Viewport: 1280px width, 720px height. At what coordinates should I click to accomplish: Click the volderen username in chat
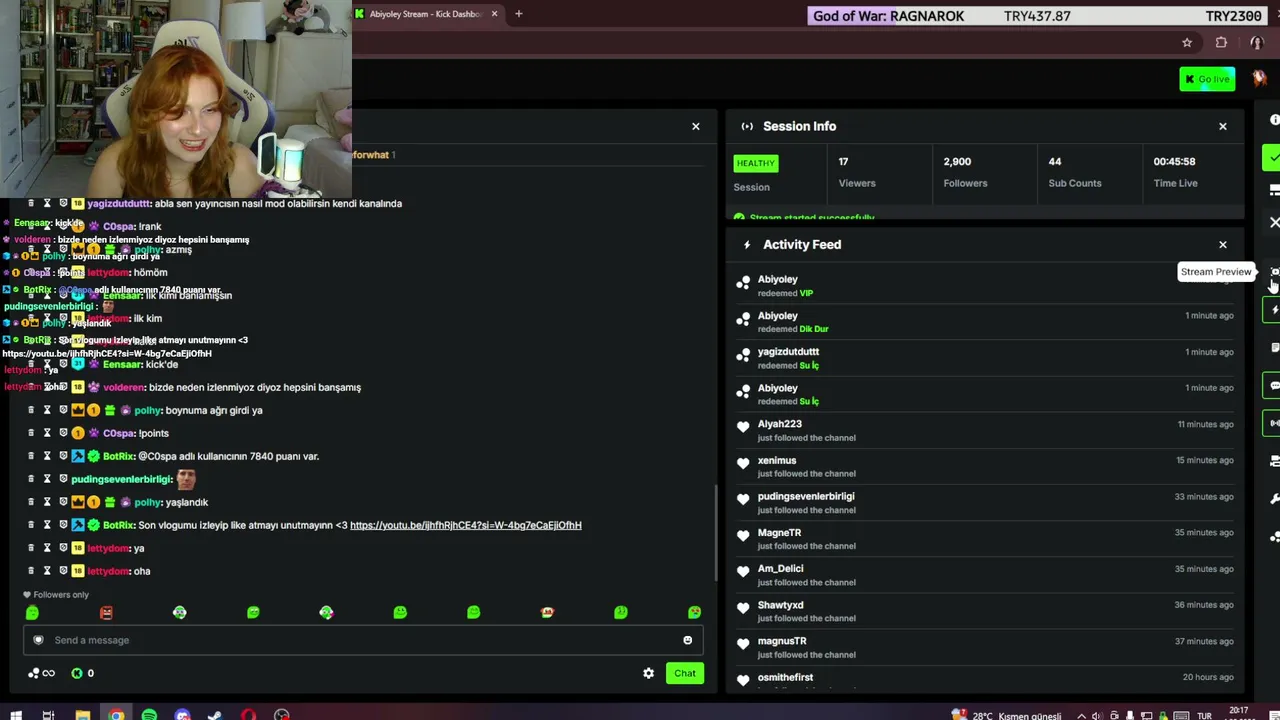pos(124,387)
